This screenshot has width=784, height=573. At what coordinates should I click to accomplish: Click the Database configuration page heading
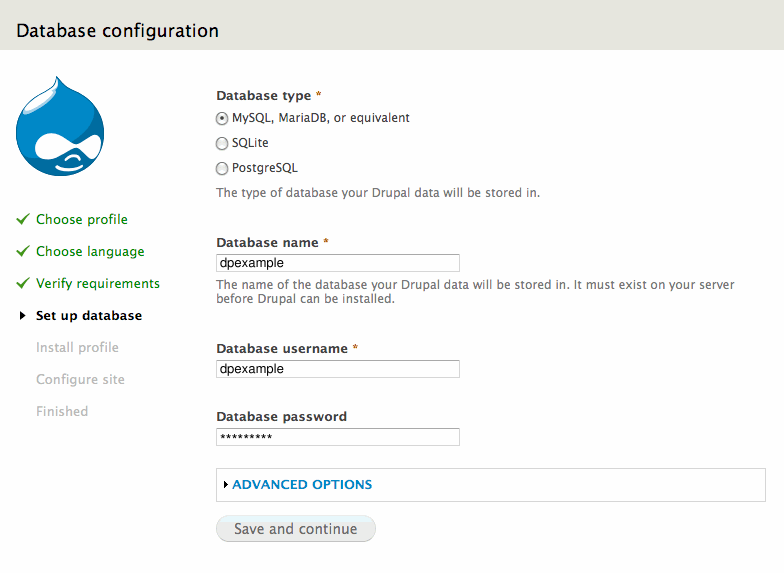pyautogui.click(x=117, y=30)
